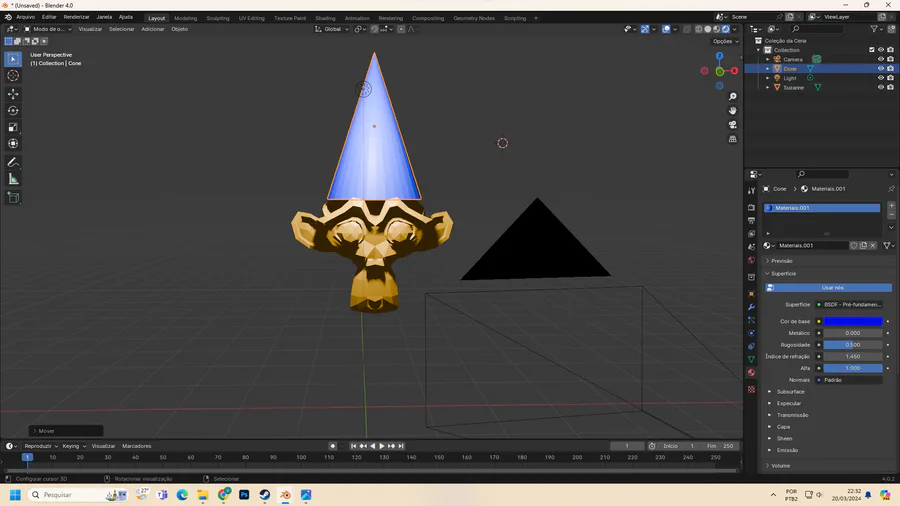Open the Opções button in viewport
Screen dimensions: 900x506
(725, 41)
